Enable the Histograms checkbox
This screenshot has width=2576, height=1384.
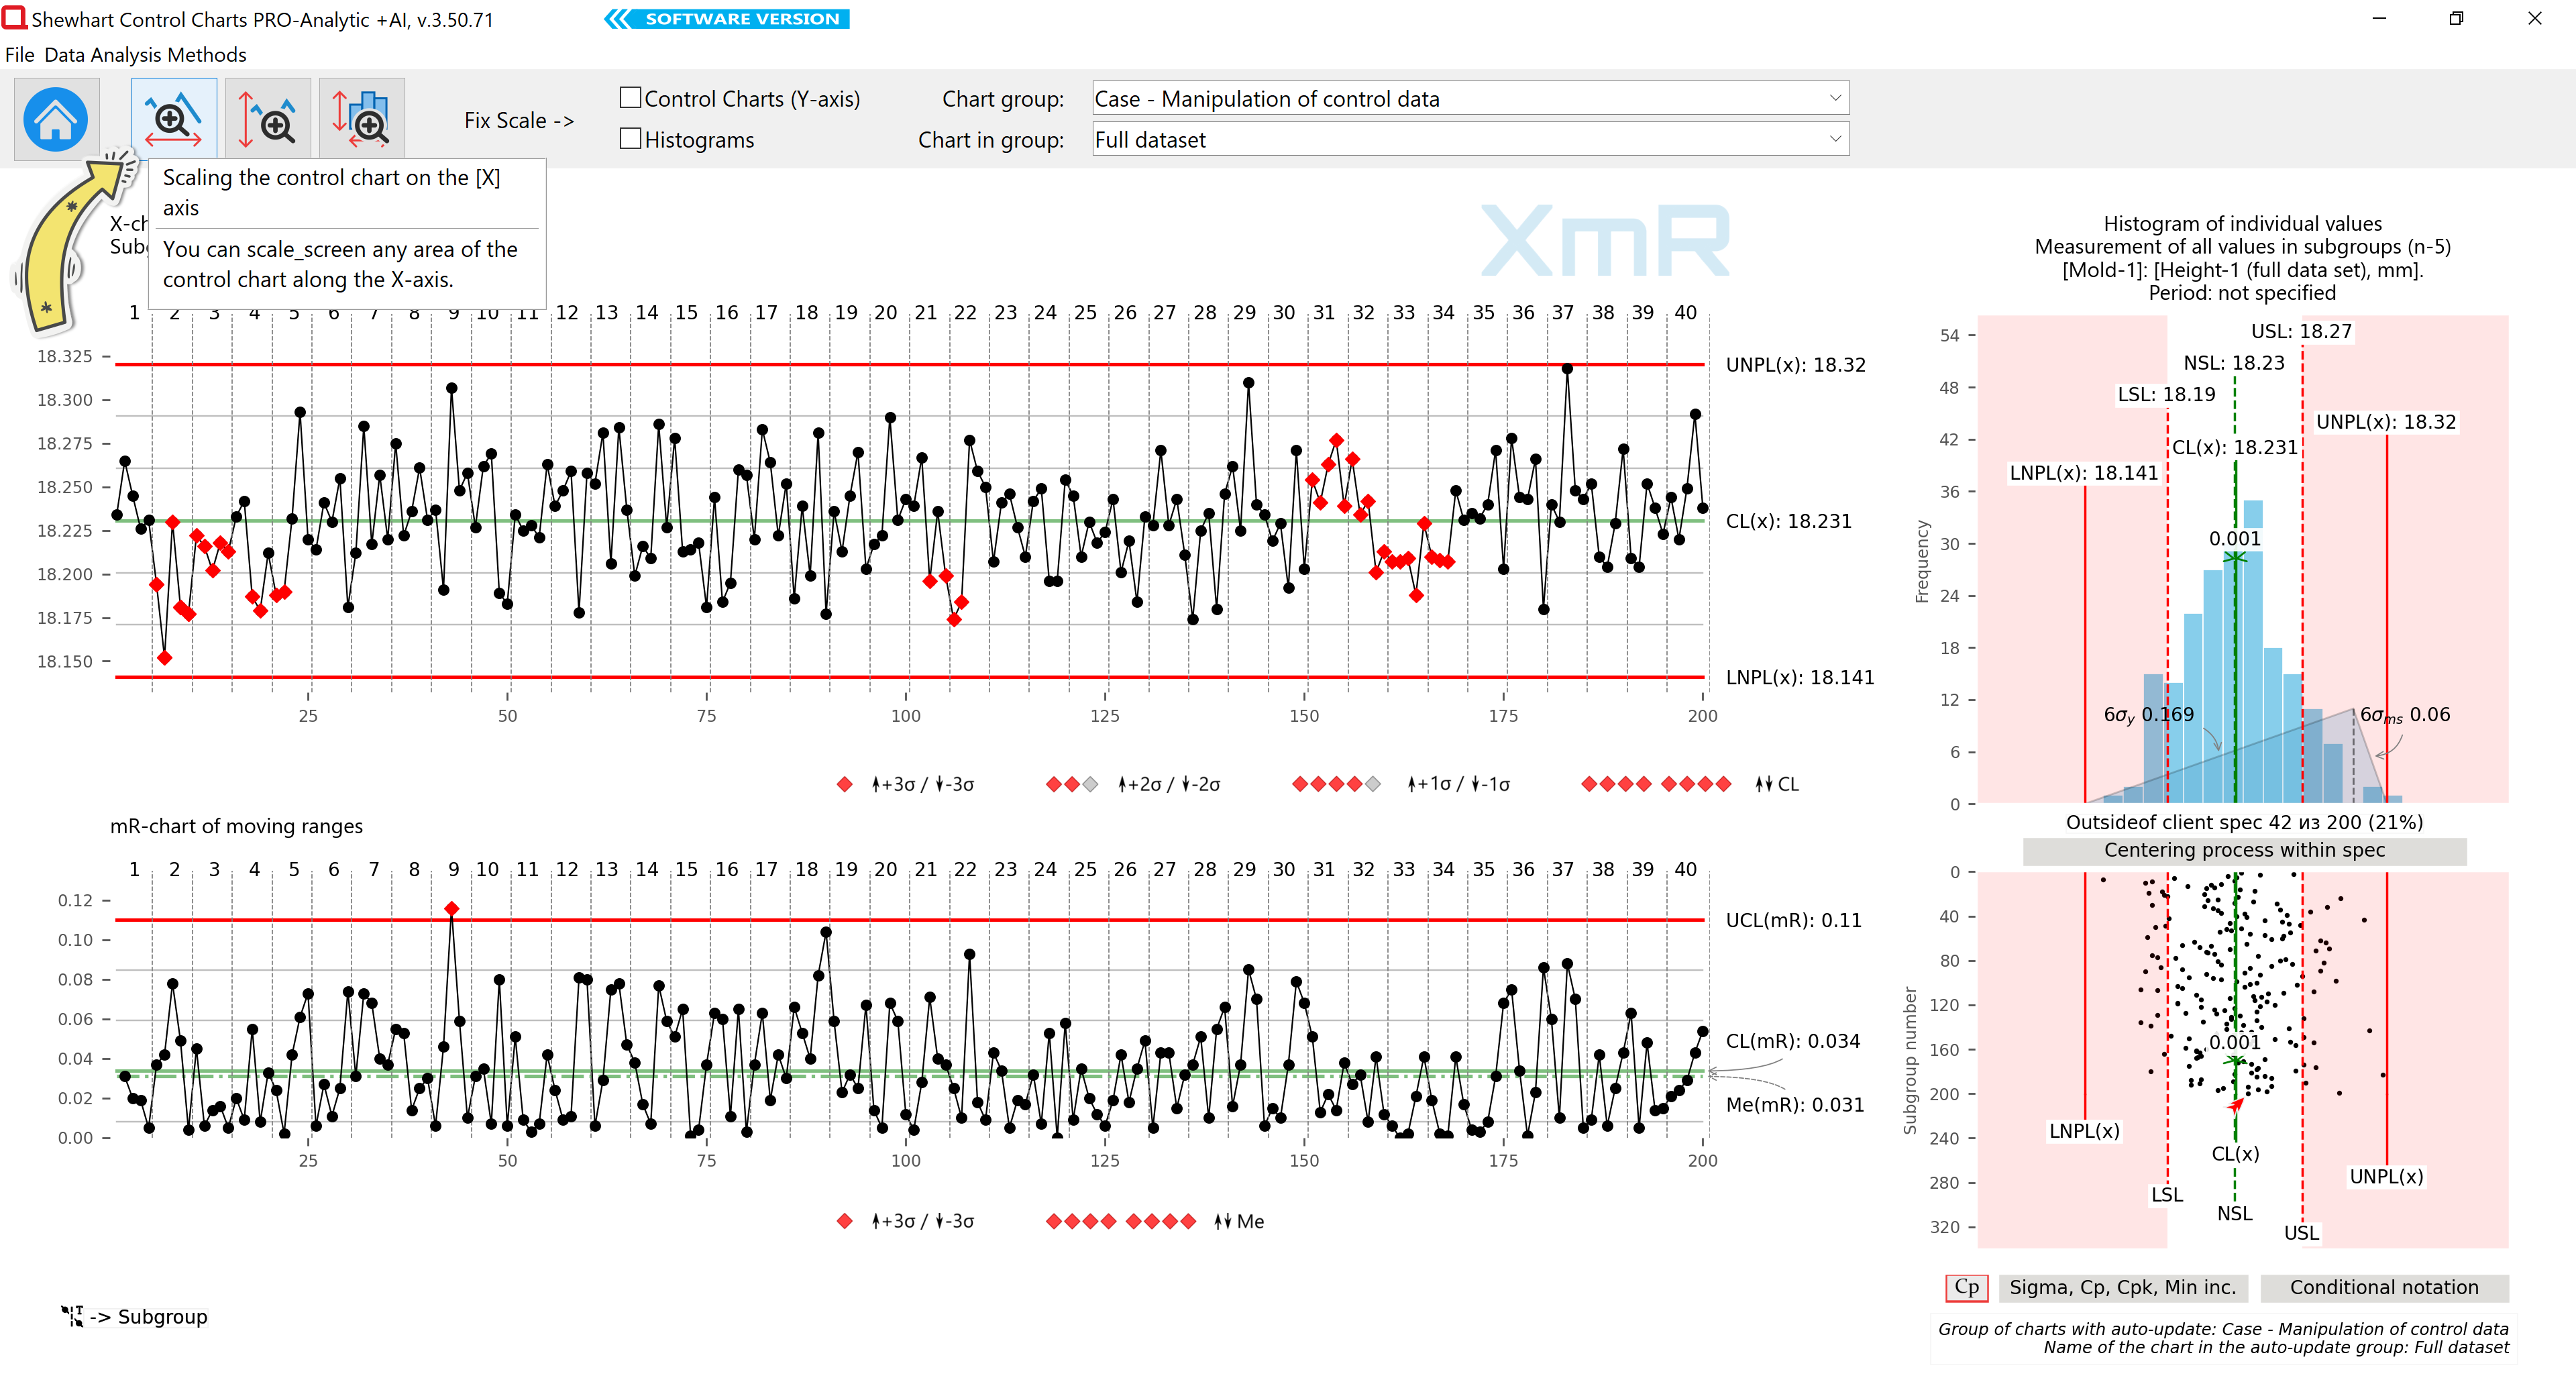pyautogui.click(x=630, y=139)
